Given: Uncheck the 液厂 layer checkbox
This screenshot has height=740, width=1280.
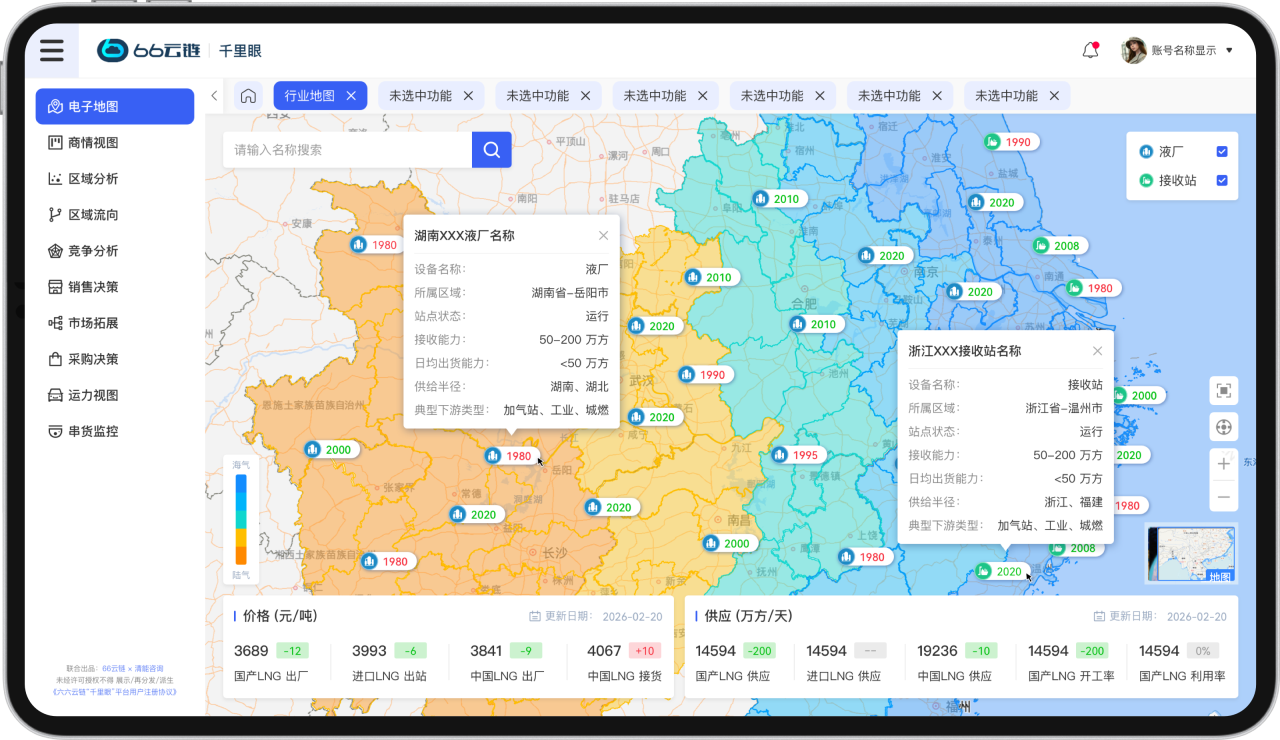Looking at the screenshot, I should click(1221, 152).
